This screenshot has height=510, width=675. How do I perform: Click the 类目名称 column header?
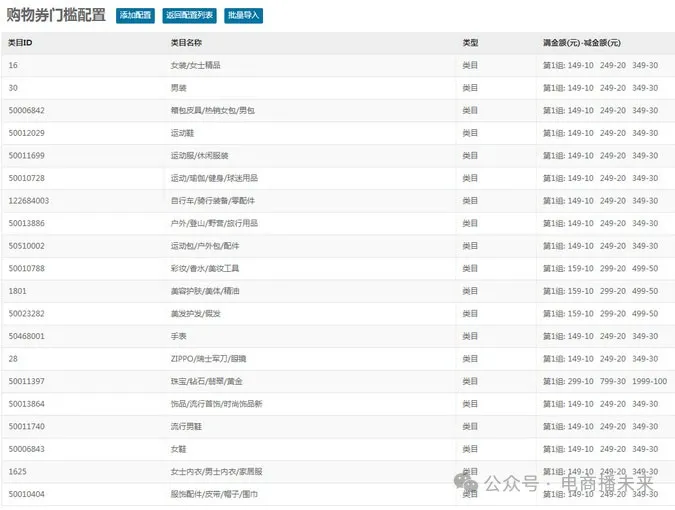click(x=186, y=43)
